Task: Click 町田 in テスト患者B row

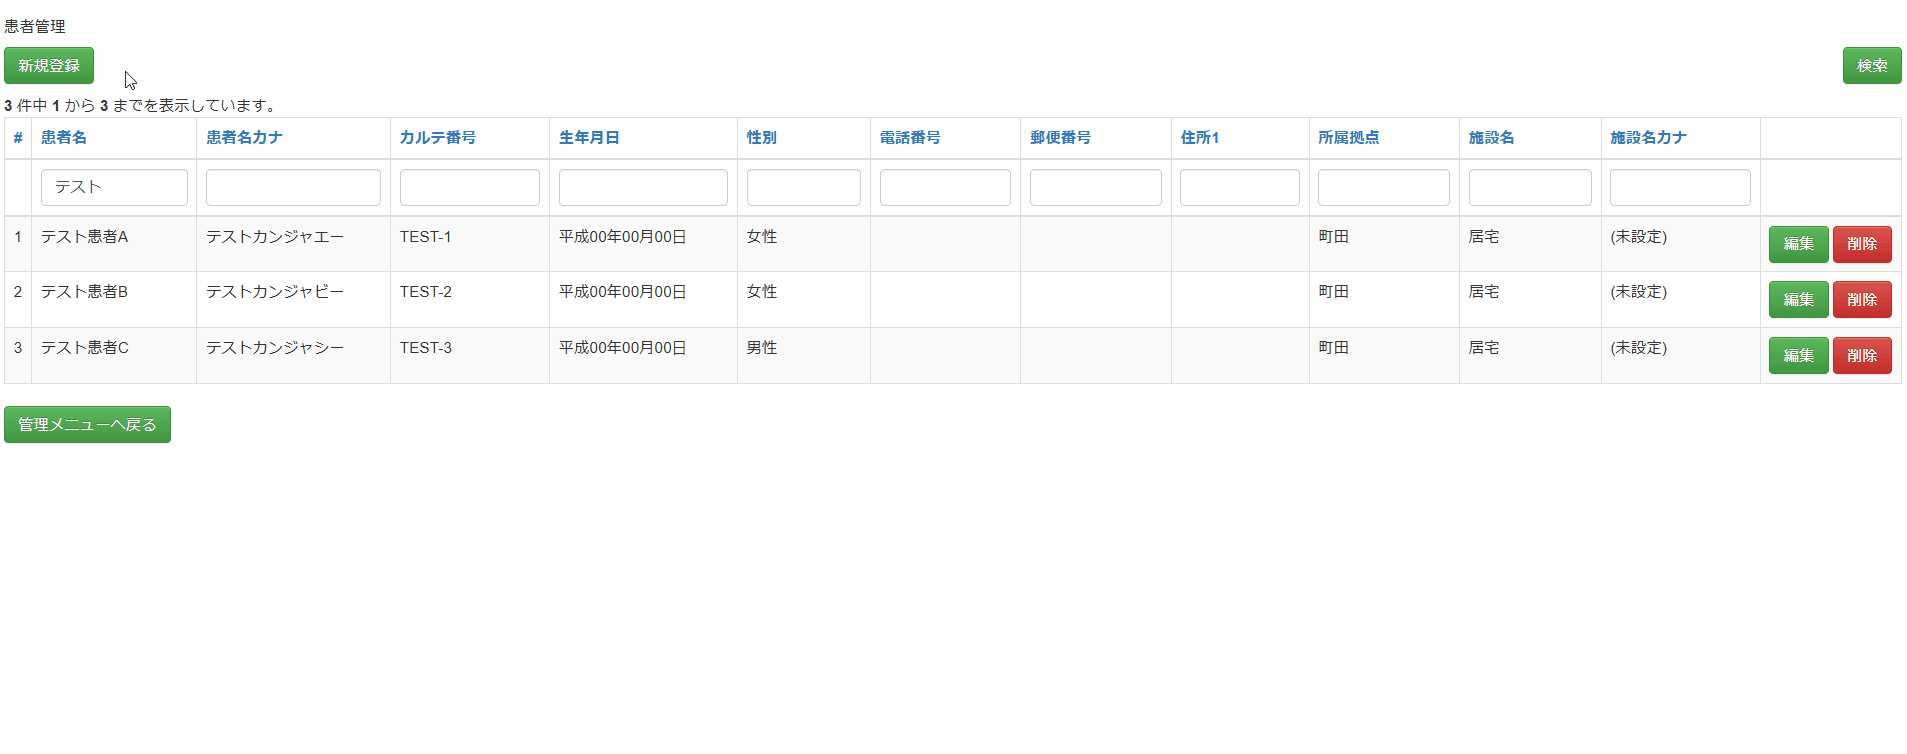Action: [x=1334, y=292]
